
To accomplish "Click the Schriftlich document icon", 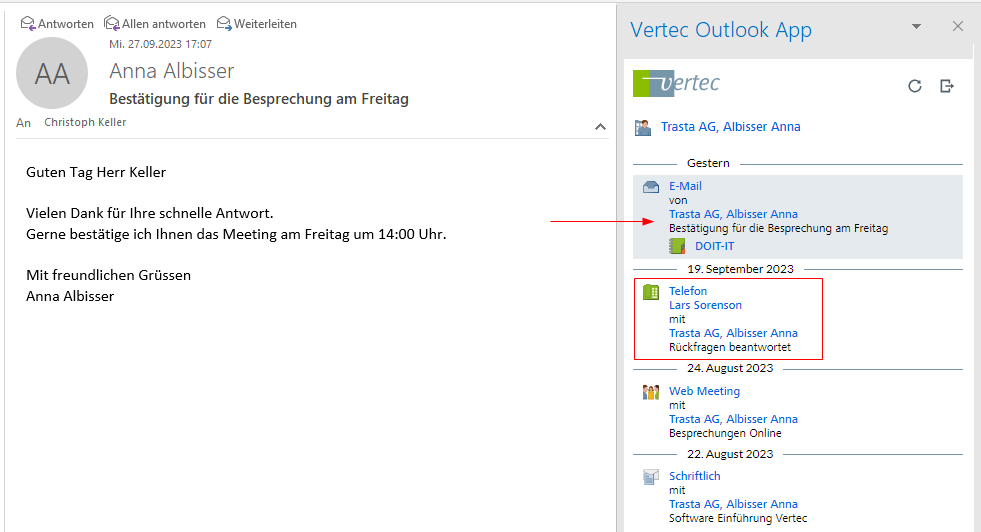I will tap(651, 477).
